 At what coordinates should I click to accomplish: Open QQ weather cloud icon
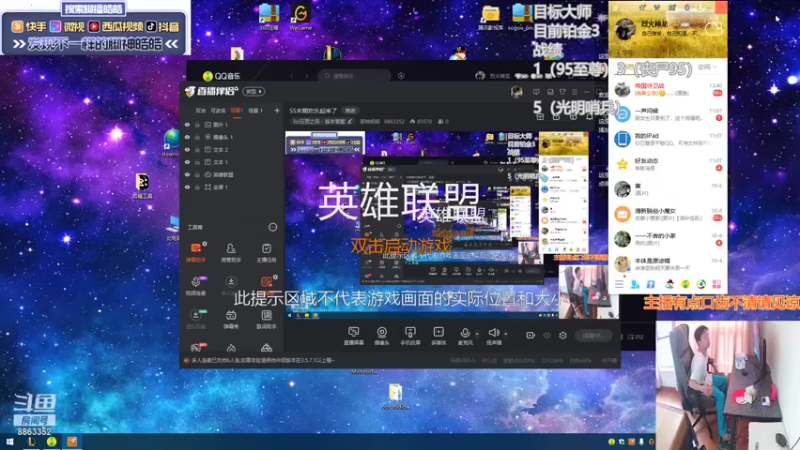[713, 28]
